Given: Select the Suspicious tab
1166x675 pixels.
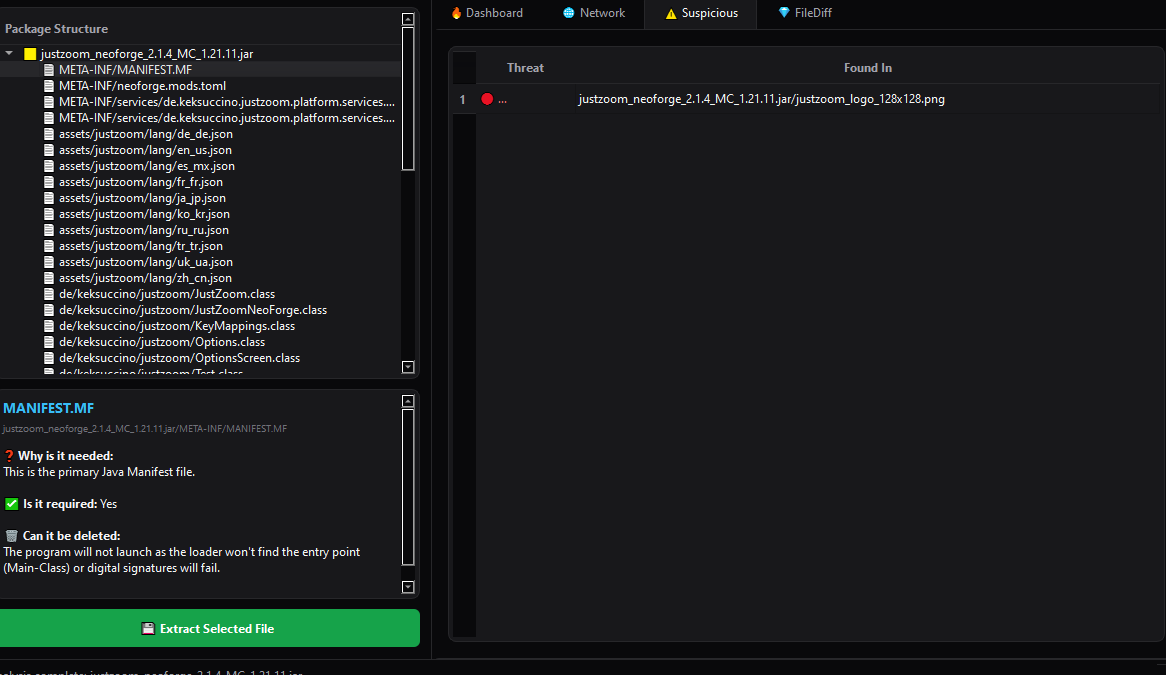Looking at the screenshot, I should click(700, 13).
